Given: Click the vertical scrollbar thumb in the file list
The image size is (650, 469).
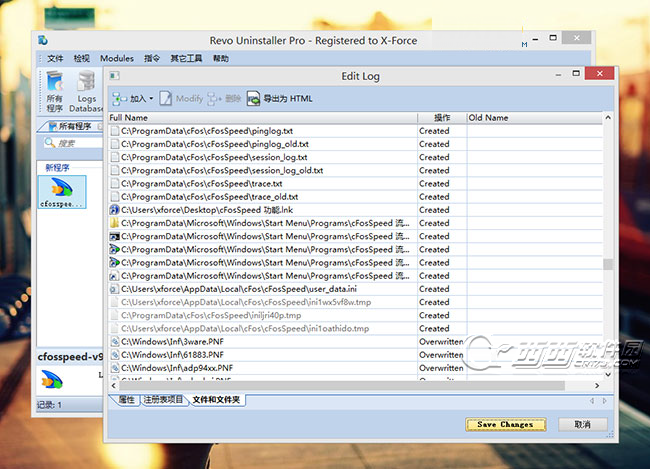Looking at the screenshot, I should [608, 264].
